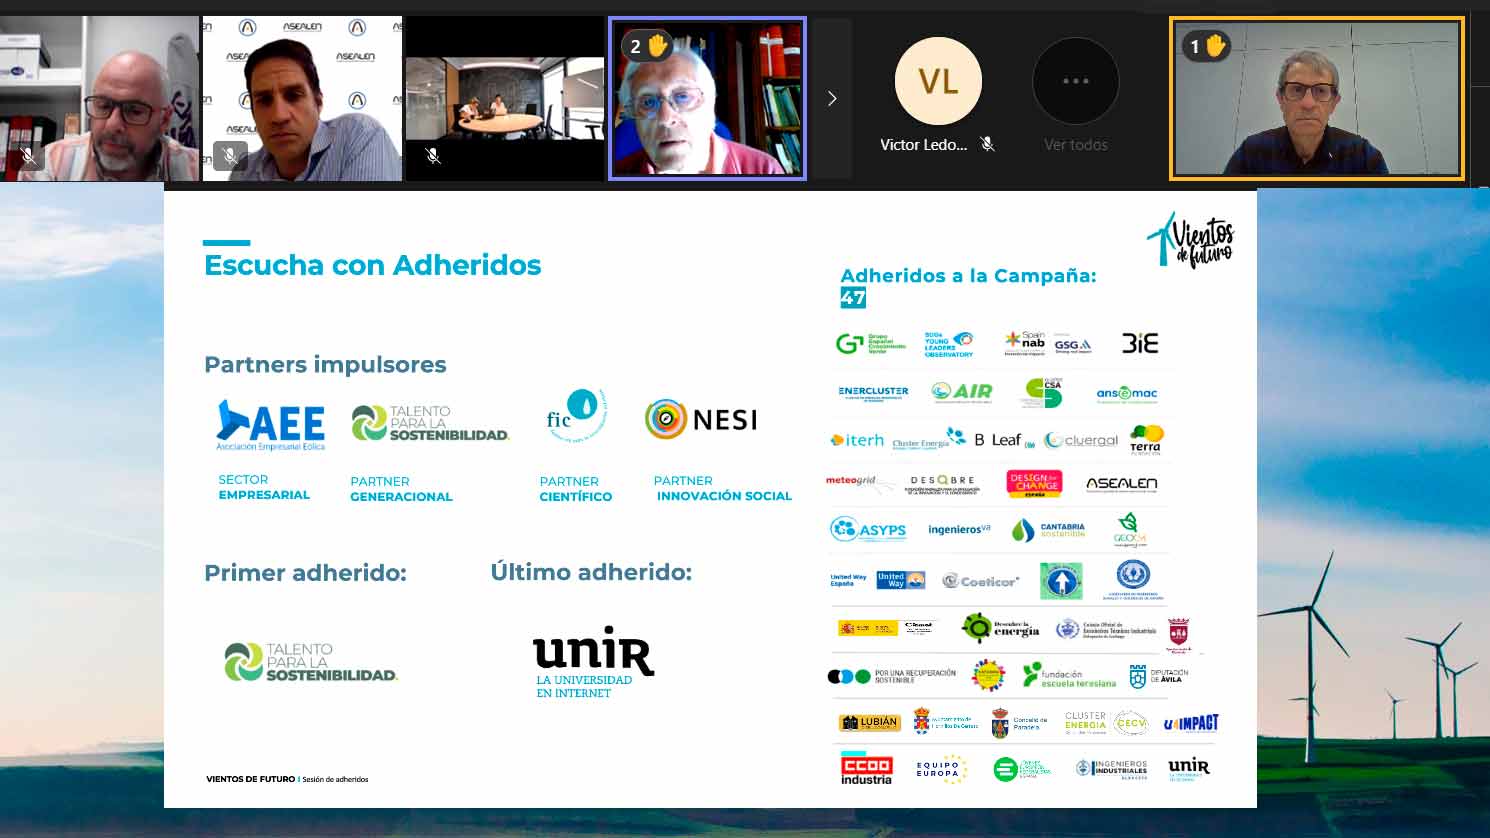
Task: Click the muted mic icon beside Victor Ledo's name
Action: pos(988,144)
